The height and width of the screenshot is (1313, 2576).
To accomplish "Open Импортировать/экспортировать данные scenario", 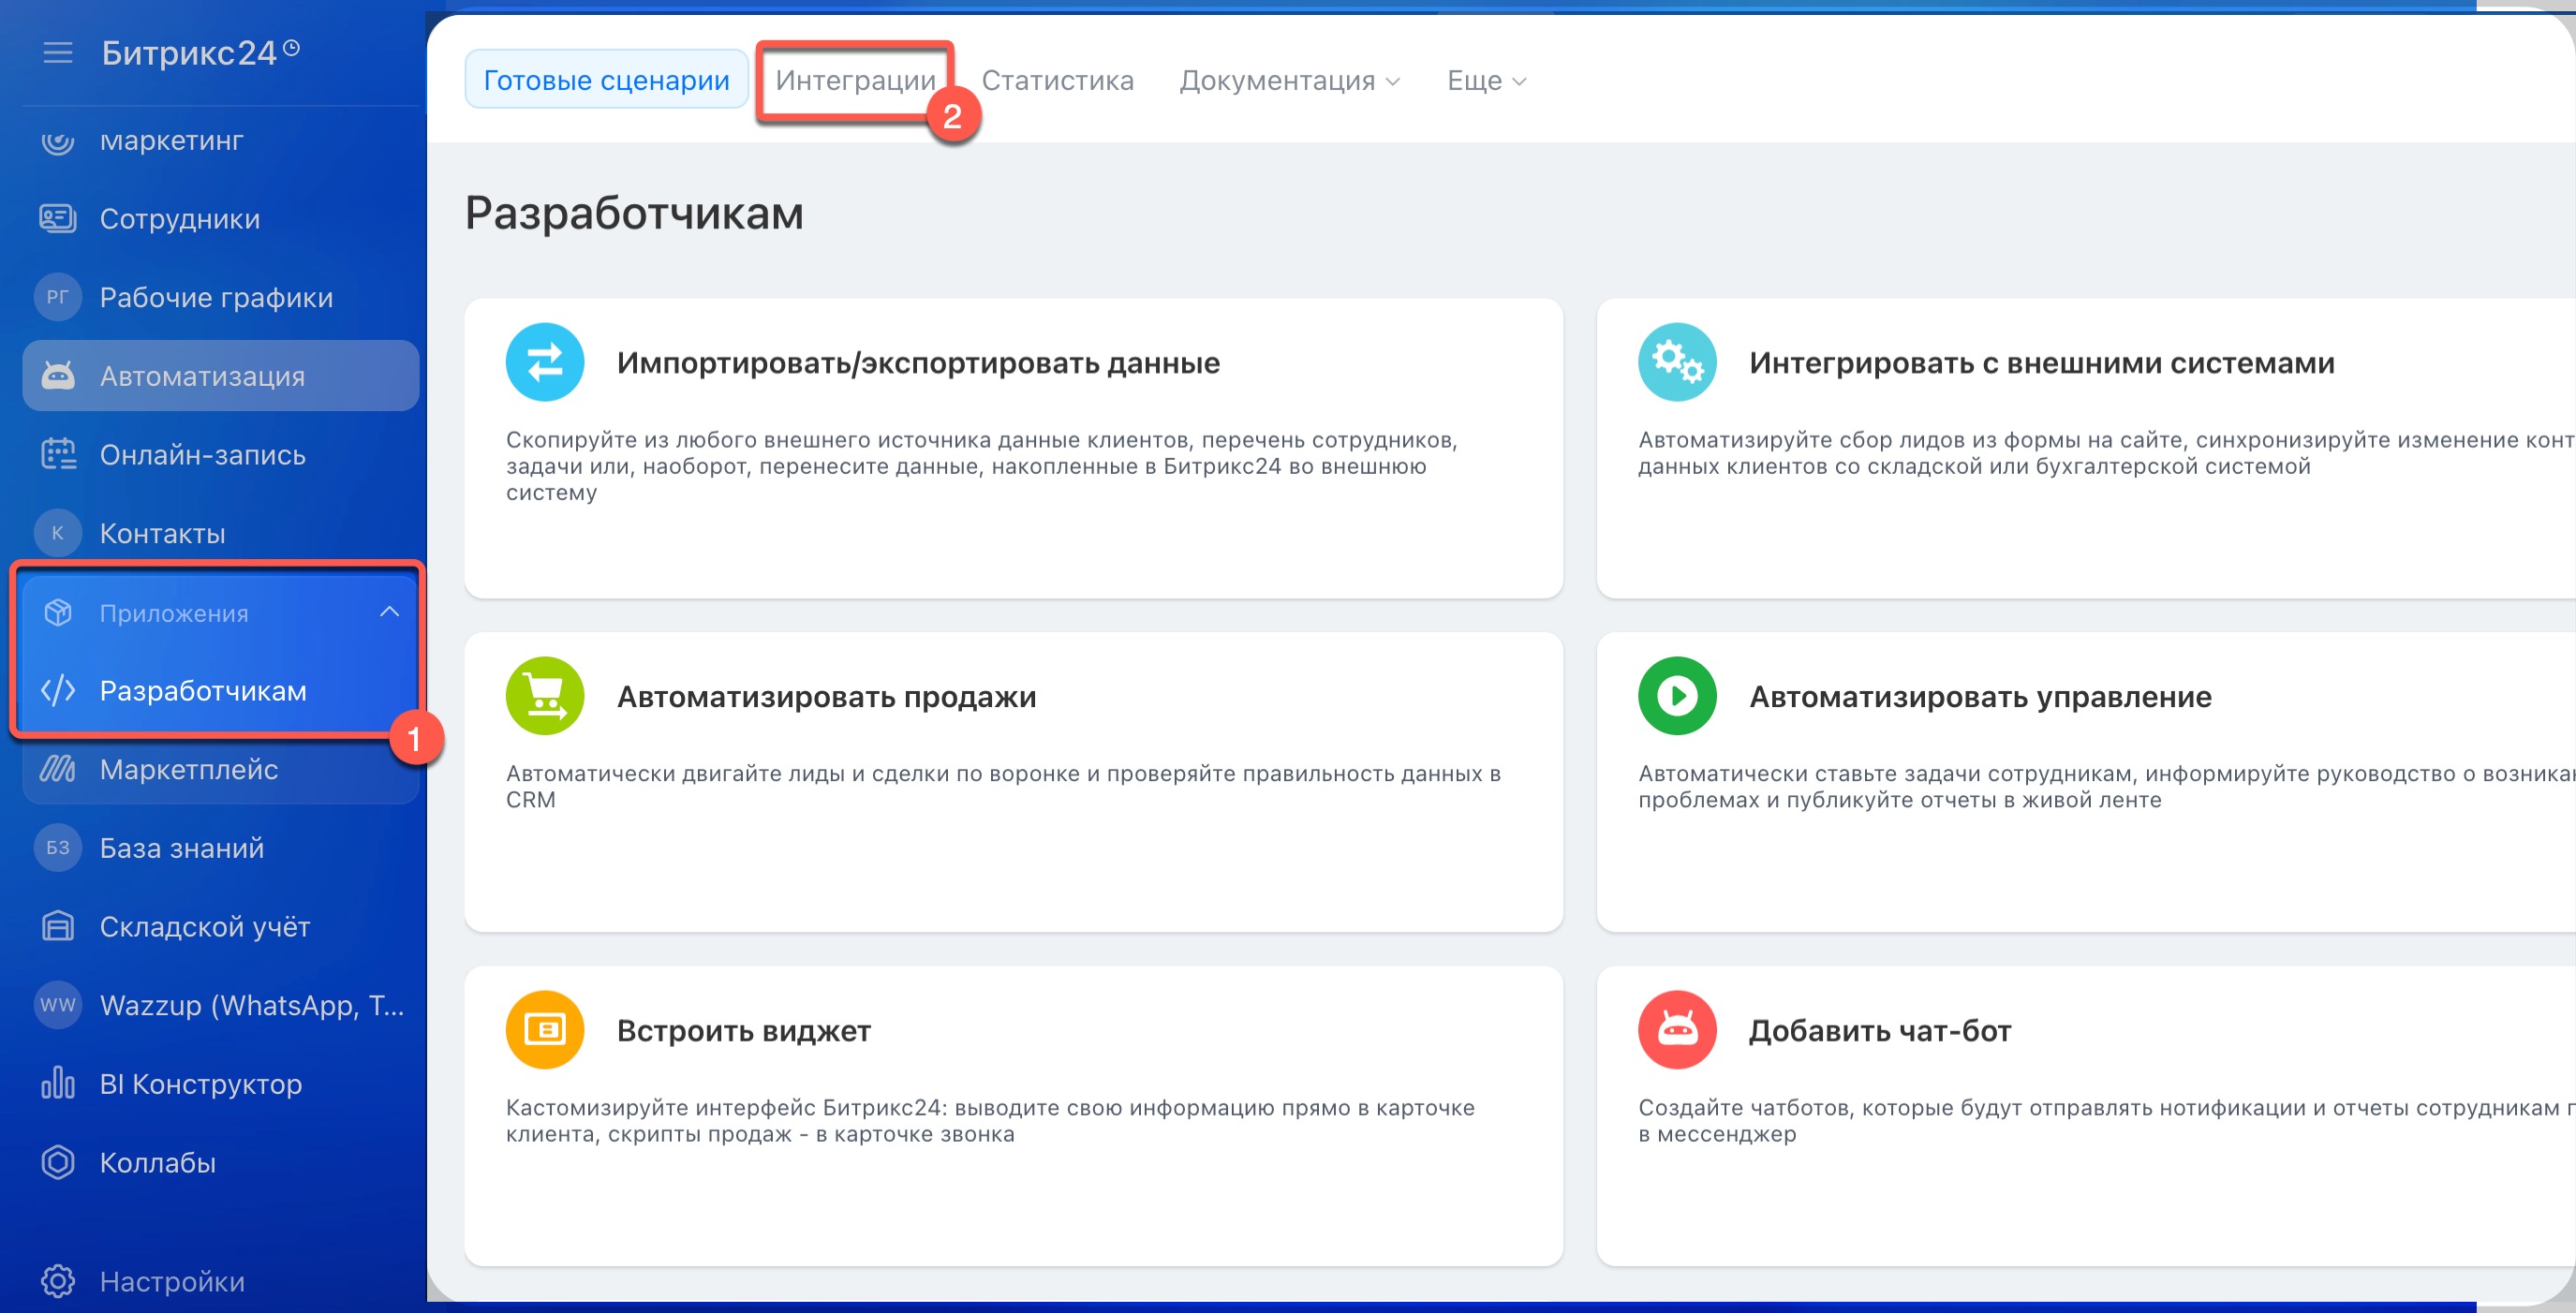I will click(x=1013, y=448).
